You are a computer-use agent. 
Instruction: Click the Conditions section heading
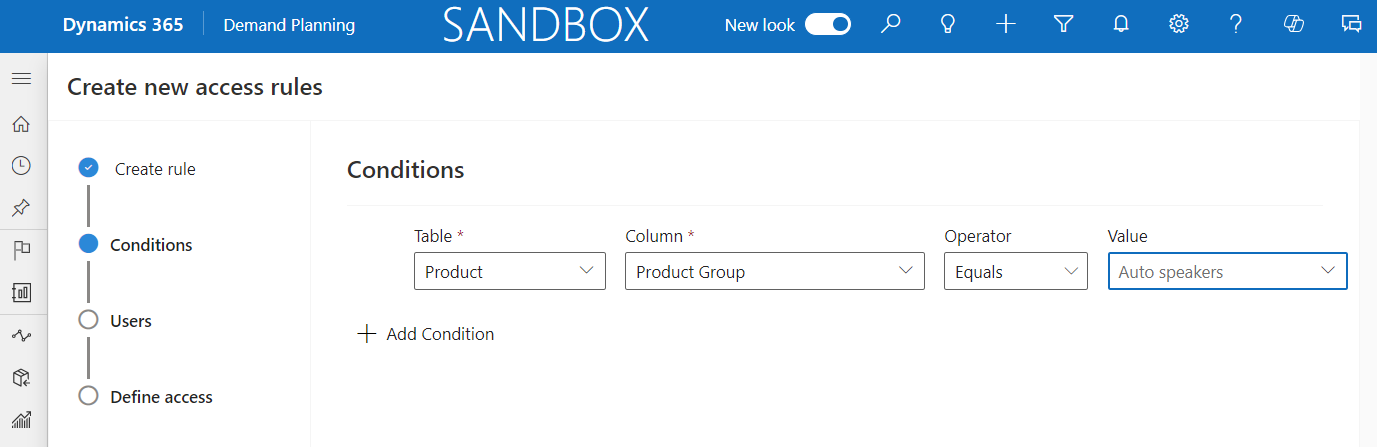click(406, 170)
